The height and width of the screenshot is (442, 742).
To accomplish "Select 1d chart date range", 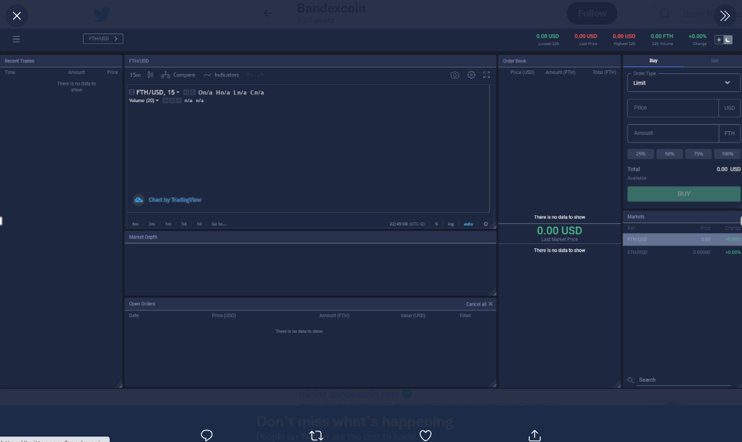I will [199, 224].
